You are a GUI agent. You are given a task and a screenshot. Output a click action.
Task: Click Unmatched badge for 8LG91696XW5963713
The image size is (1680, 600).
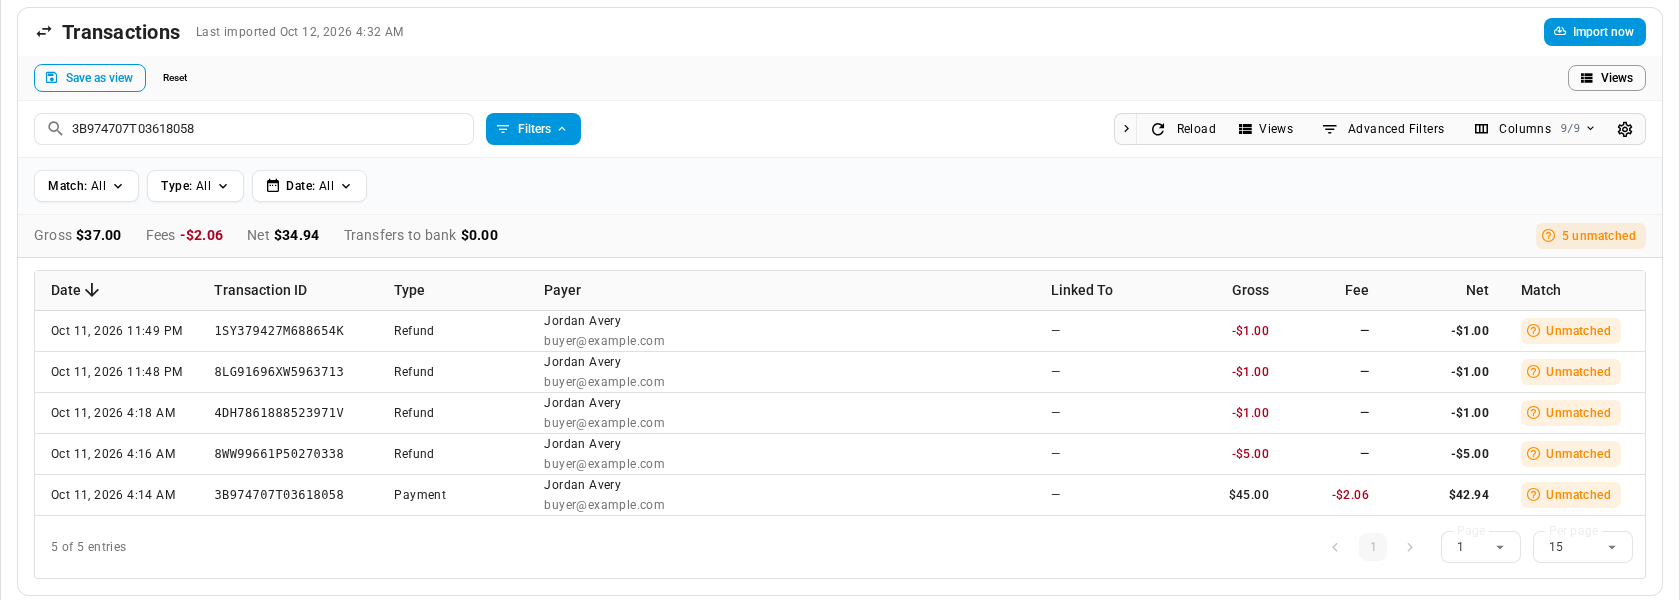tap(1570, 372)
